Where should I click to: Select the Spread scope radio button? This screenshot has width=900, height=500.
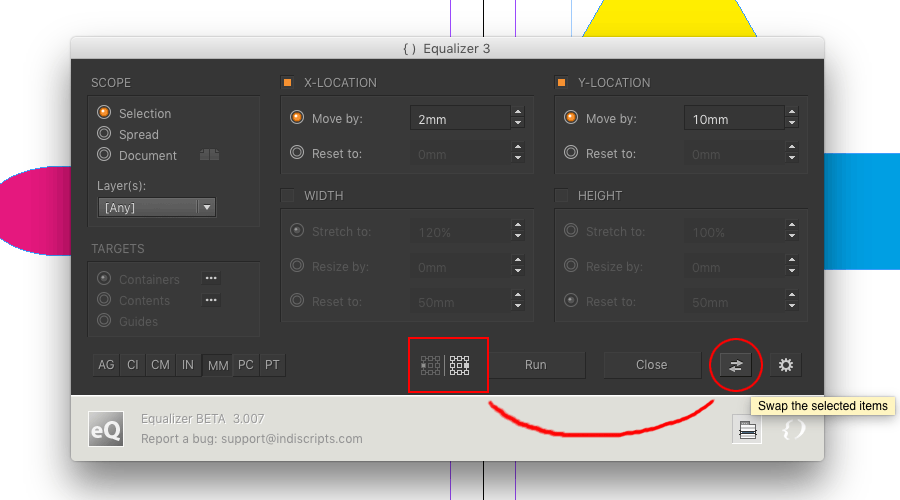[104, 134]
